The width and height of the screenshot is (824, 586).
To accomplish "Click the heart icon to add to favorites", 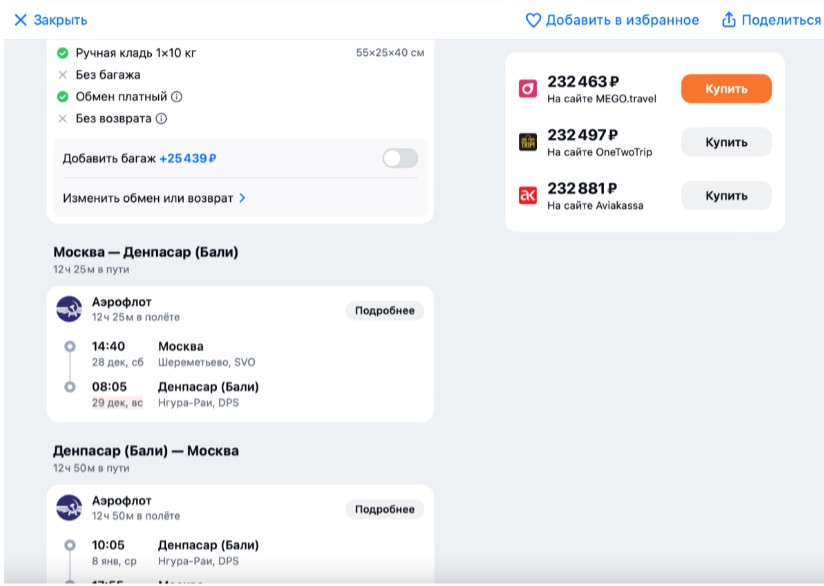I will pyautogui.click(x=533, y=20).
